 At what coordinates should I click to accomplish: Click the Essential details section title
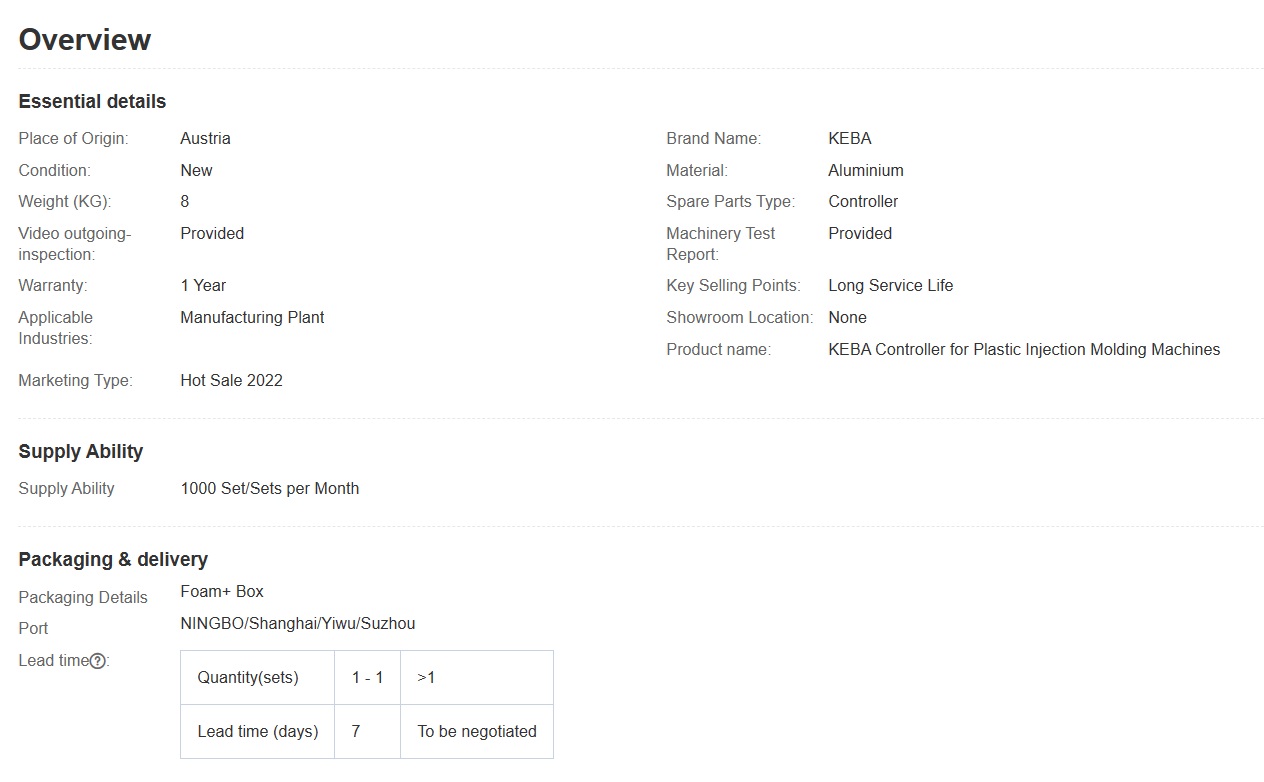(92, 102)
